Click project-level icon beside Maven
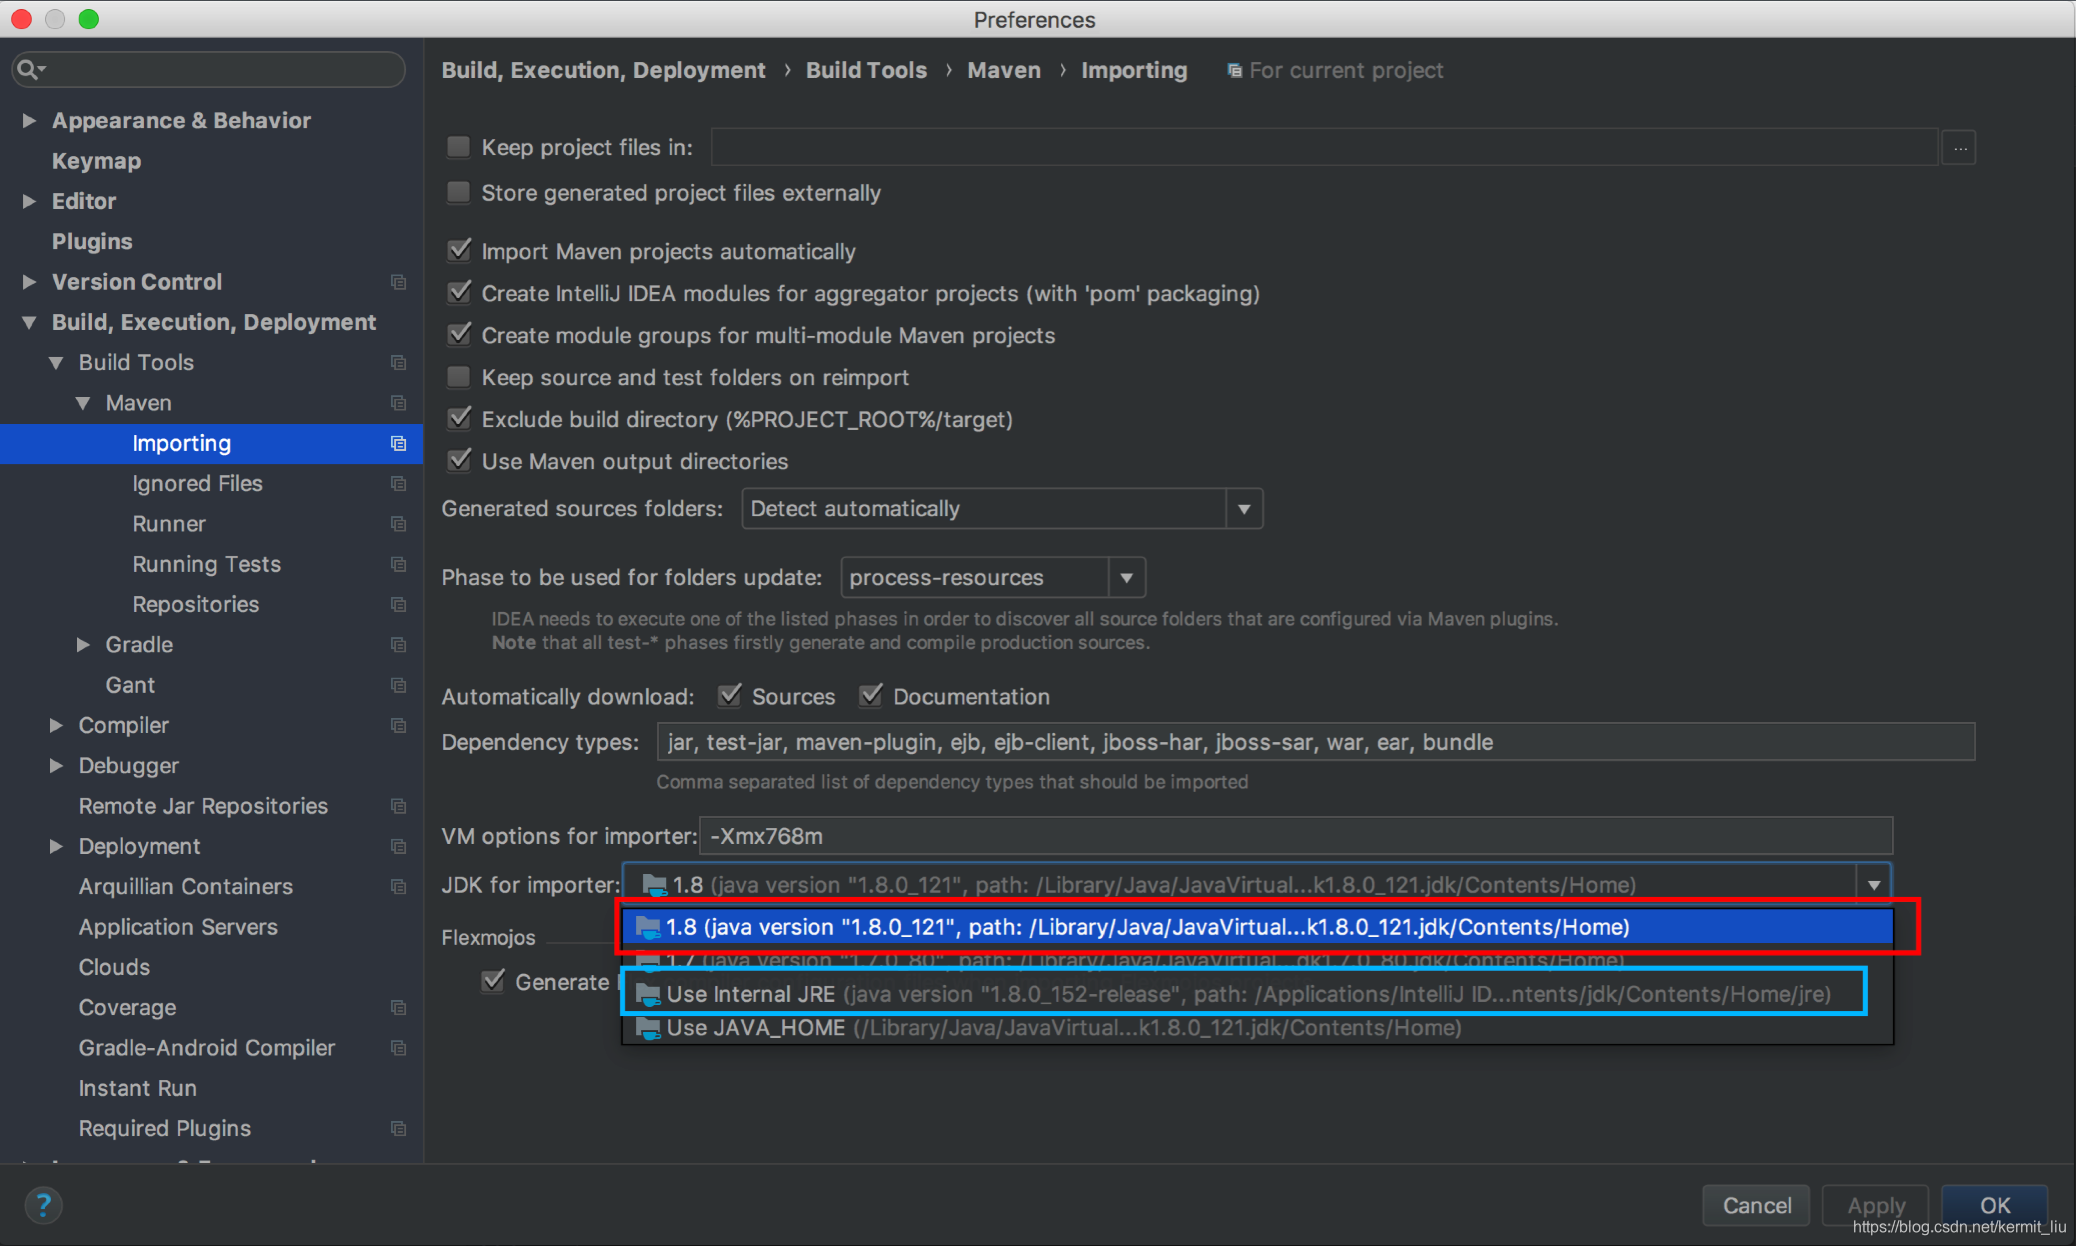Image resolution: width=2076 pixels, height=1246 pixels. pyautogui.click(x=399, y=403)
